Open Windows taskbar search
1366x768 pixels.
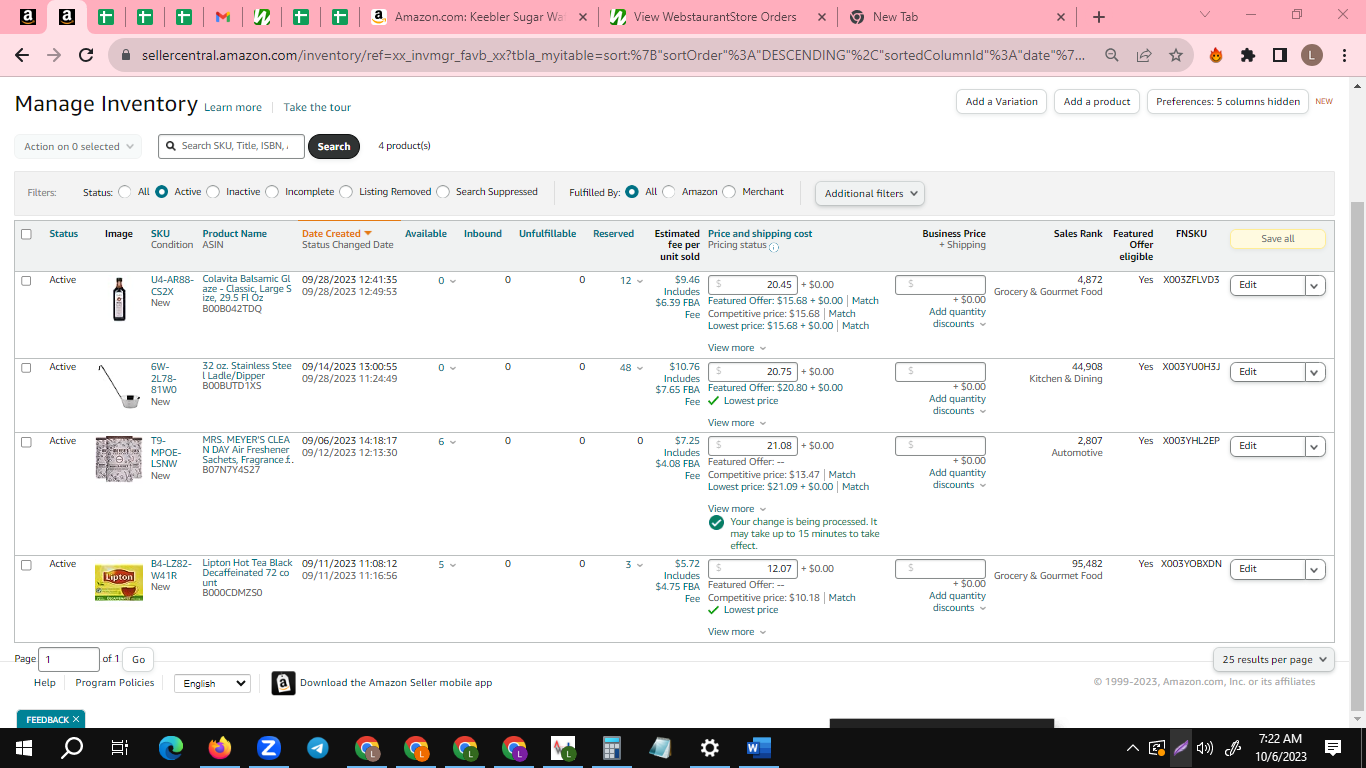coord(72,747)
